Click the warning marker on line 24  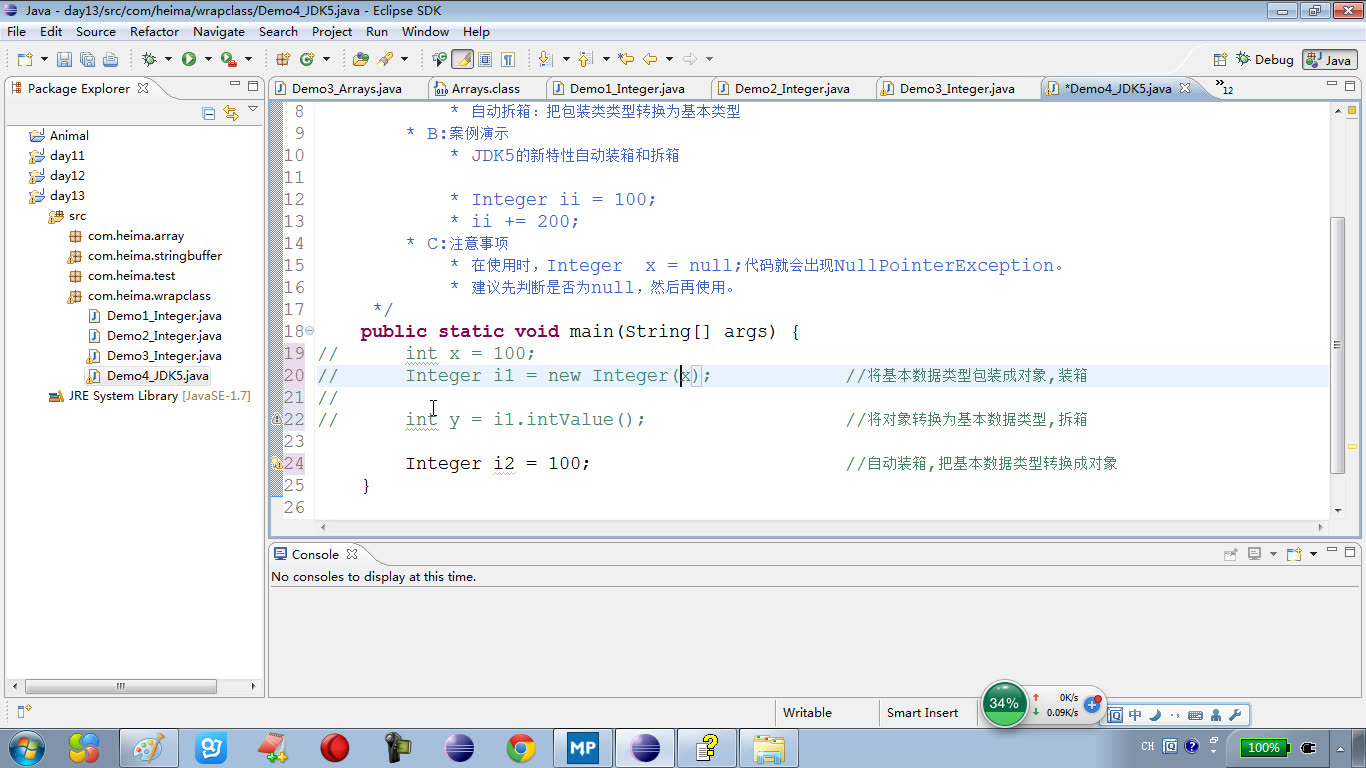tap(276, 463)
